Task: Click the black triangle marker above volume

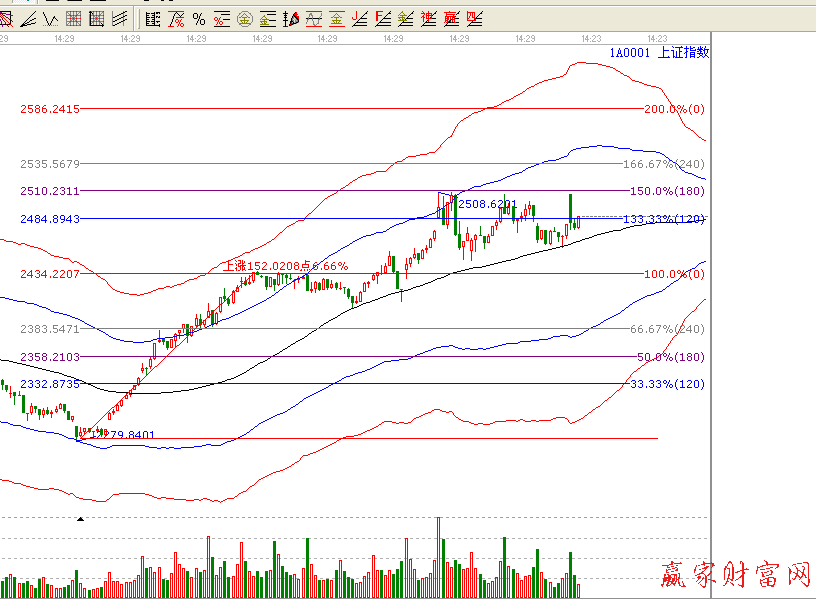Action: point(81,518)
